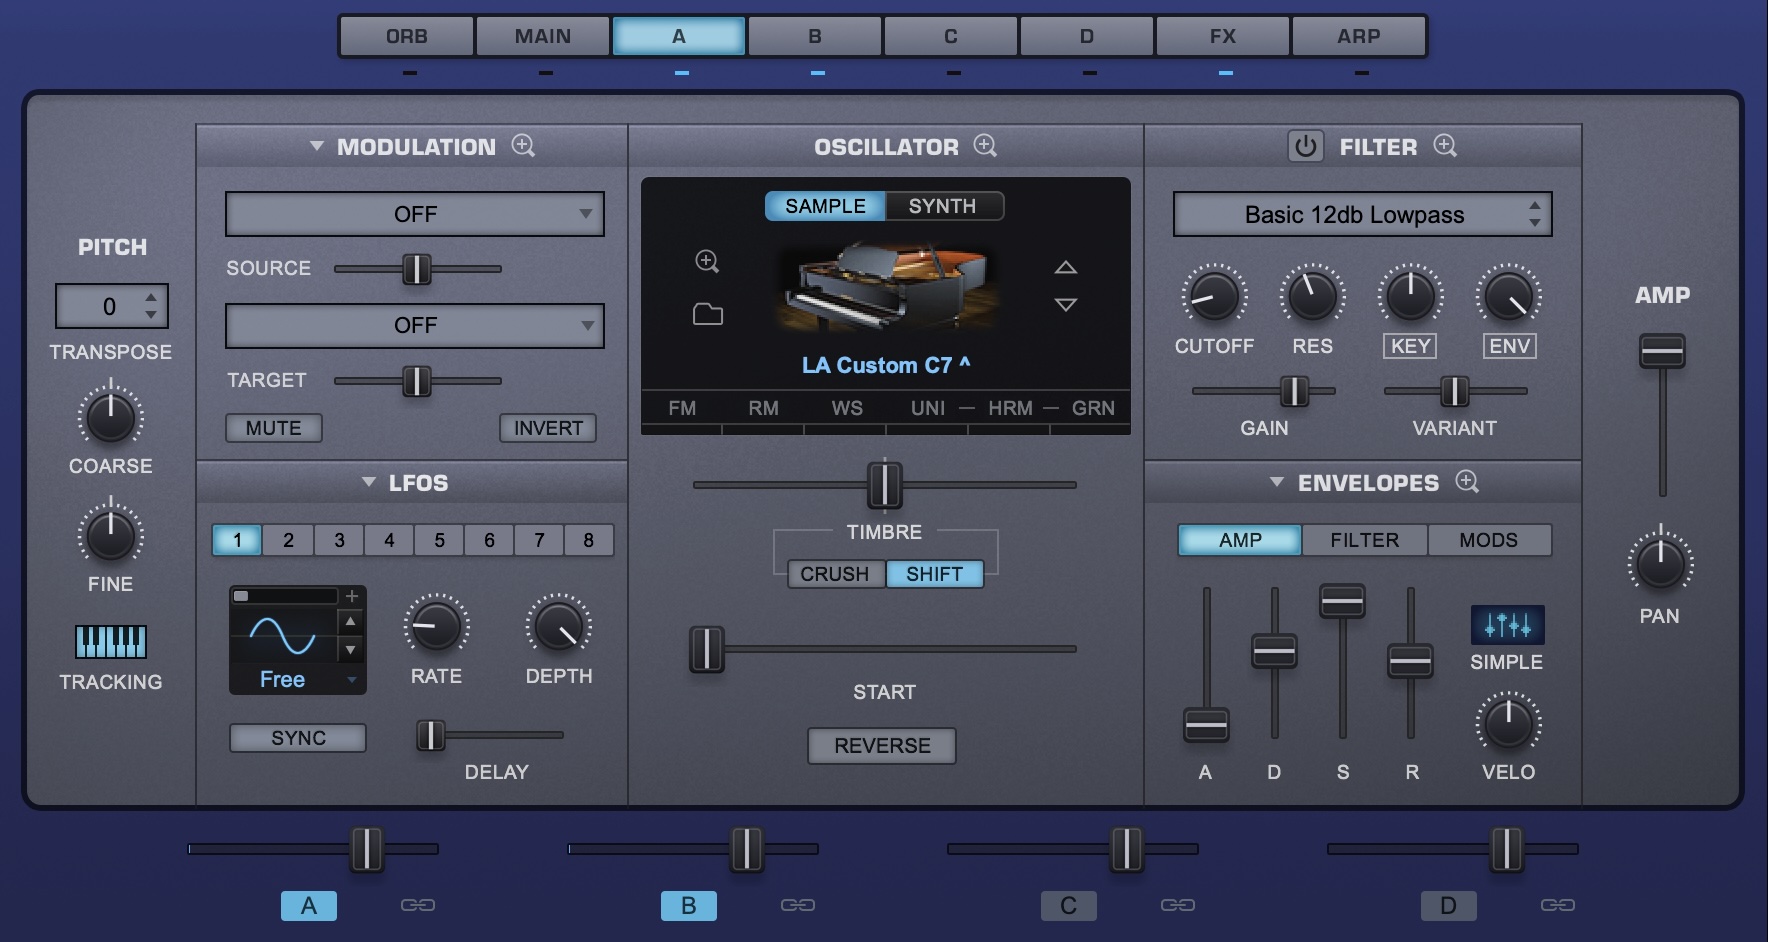
Task: Toggle layer A enable button
Action: pos(309,906)
